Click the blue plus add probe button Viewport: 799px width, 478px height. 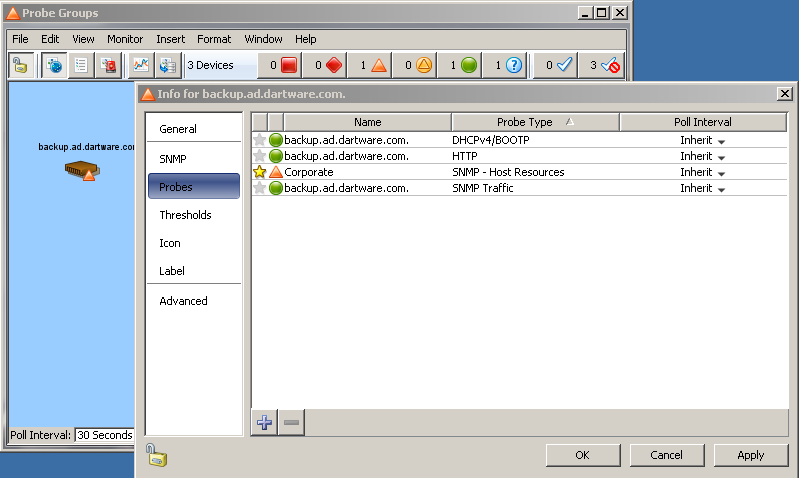click(x=265, y=422)
